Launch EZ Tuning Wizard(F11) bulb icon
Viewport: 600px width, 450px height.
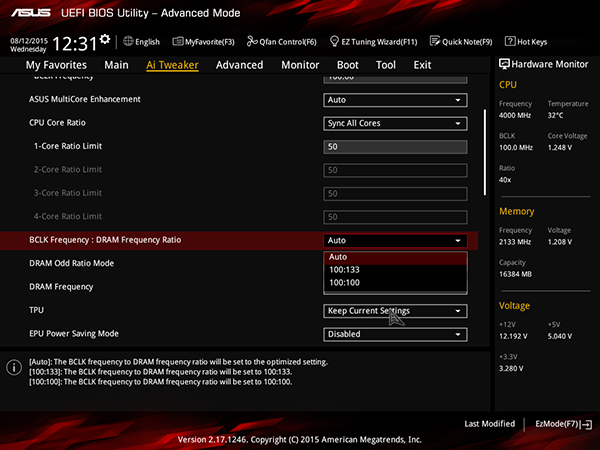tap(334, 41)
